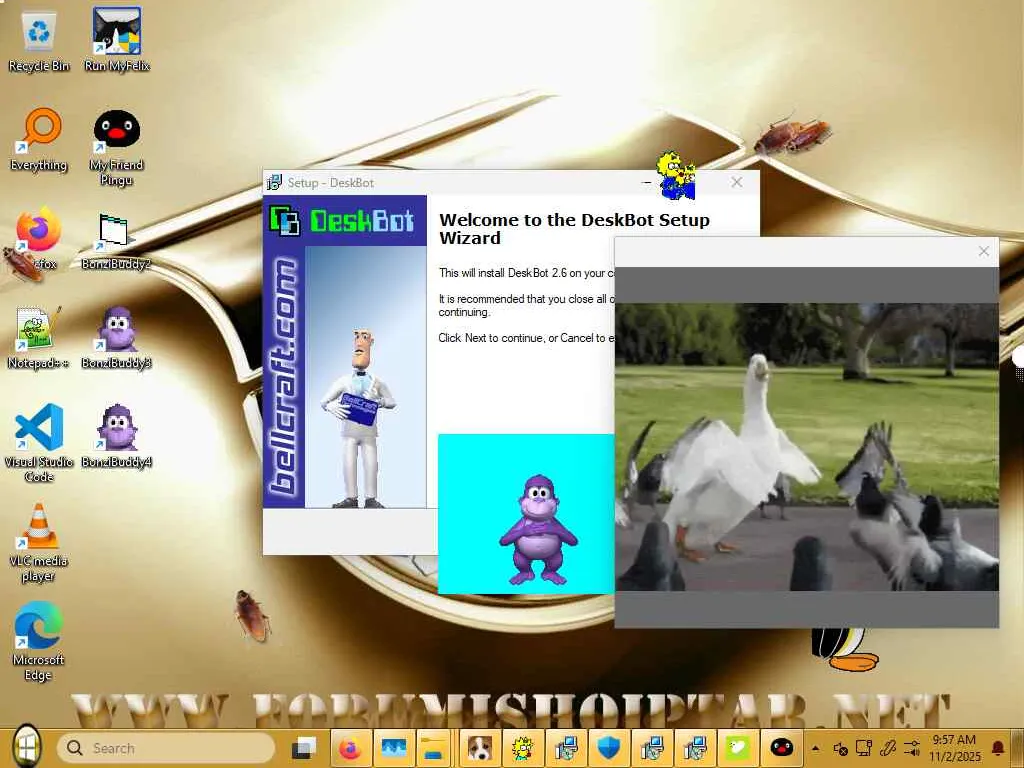The width and height of the screenshot is (1024, 768).
Task: Launch Firefox from the desktop
Action: [39, 238]
